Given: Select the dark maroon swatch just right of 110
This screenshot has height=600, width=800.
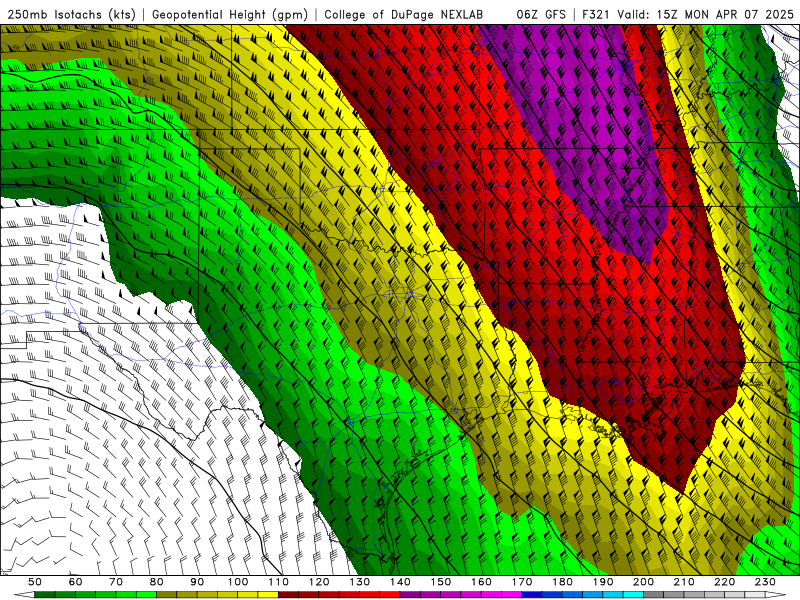Looking at the screenshot, I should pyautogui.click(x=288, y=595).
